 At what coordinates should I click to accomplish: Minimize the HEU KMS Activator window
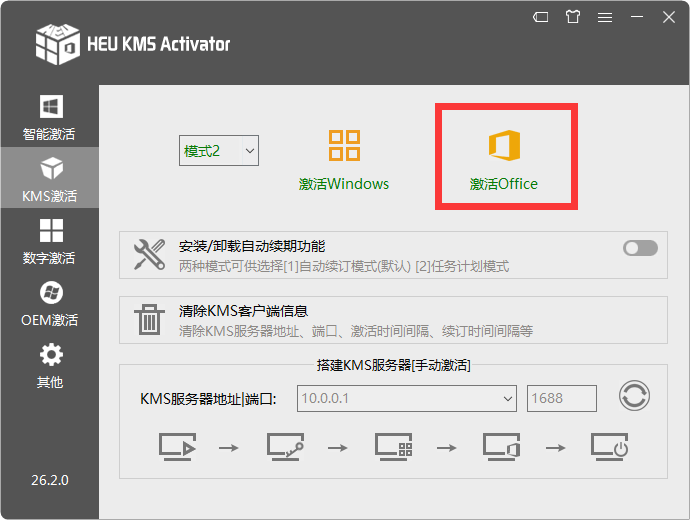pos(637,17)
